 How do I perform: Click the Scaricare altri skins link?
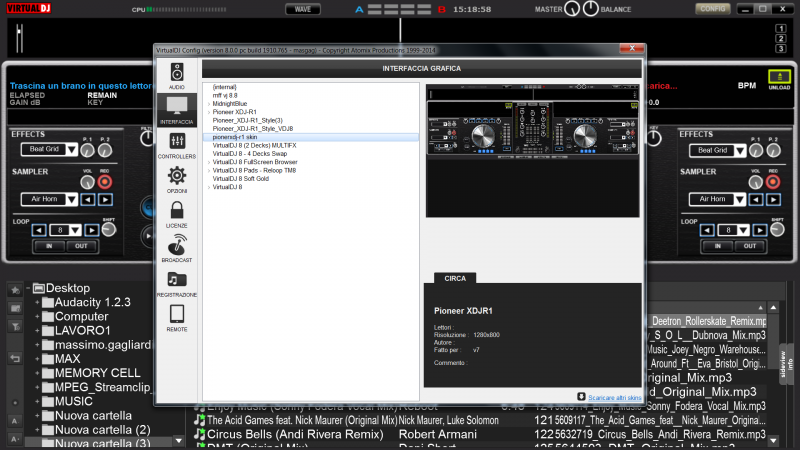pos(614,397)
